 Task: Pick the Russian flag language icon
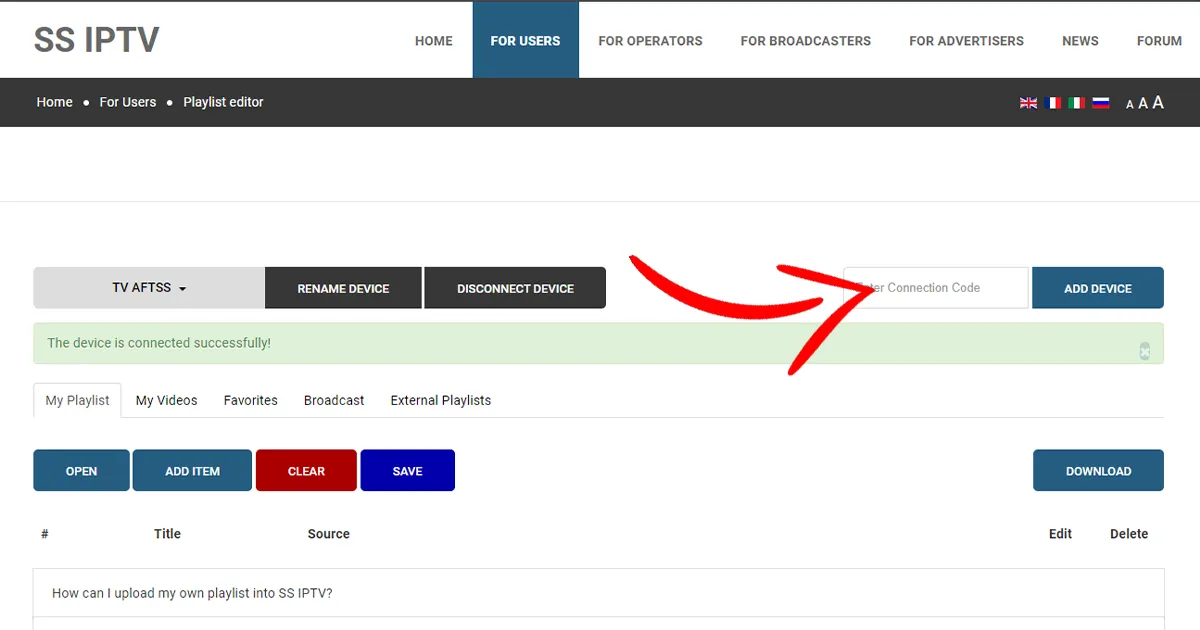(x=1100, y=103)
